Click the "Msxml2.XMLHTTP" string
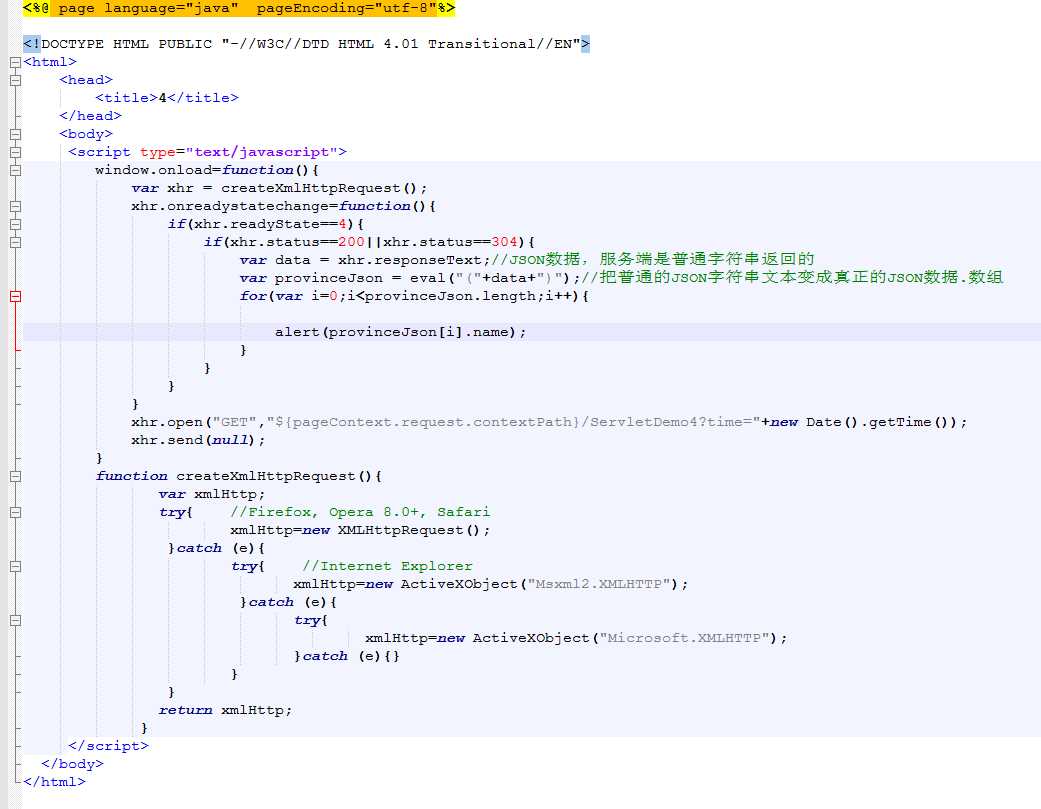The width and height of the screenshot is (1041, 809). pos(598,584)
